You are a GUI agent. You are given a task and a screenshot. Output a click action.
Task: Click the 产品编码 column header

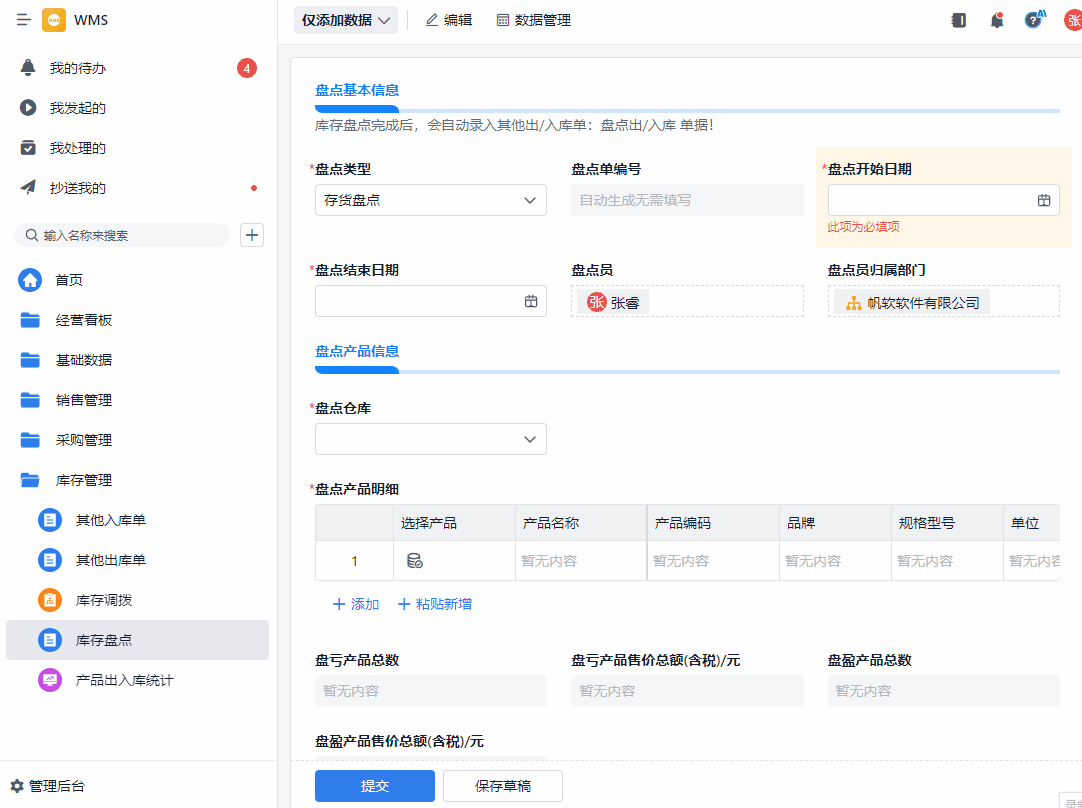[x=714, y=523]
